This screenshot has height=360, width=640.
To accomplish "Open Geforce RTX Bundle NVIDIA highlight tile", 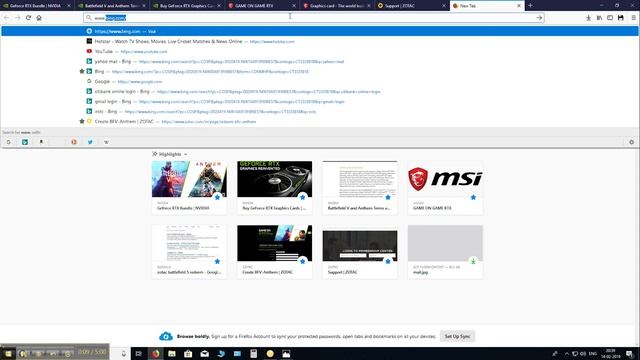I will [x=189, y=187].
